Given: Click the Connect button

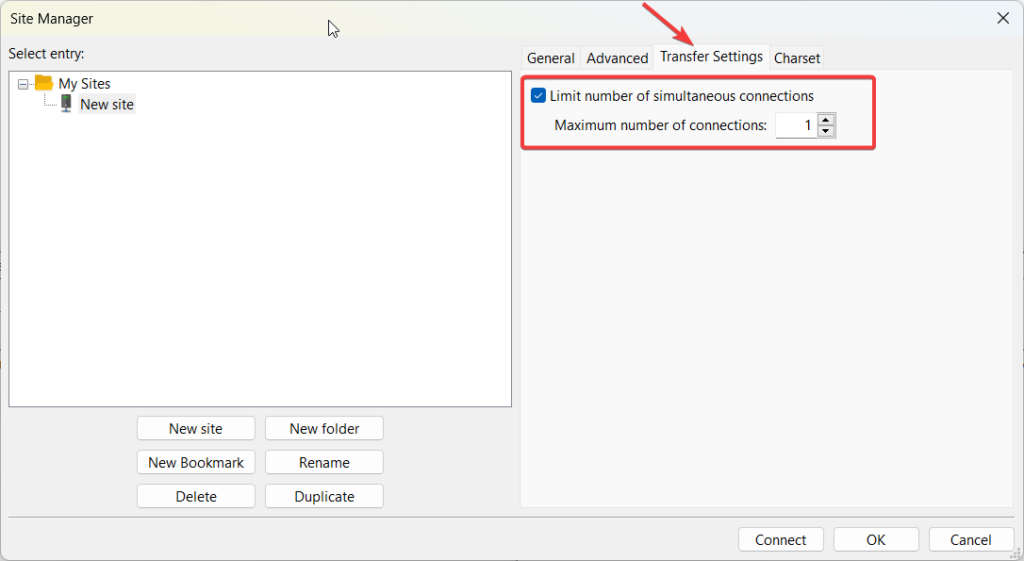Looking at the screenshot, I should coord(780,540).
